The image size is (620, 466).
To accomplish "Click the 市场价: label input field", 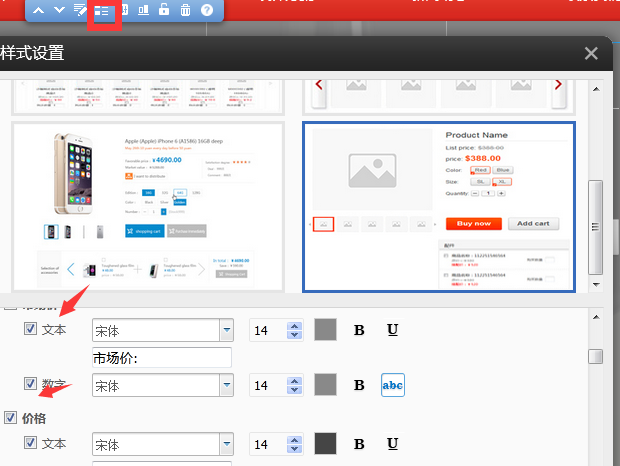I will (x=161, y=357).
